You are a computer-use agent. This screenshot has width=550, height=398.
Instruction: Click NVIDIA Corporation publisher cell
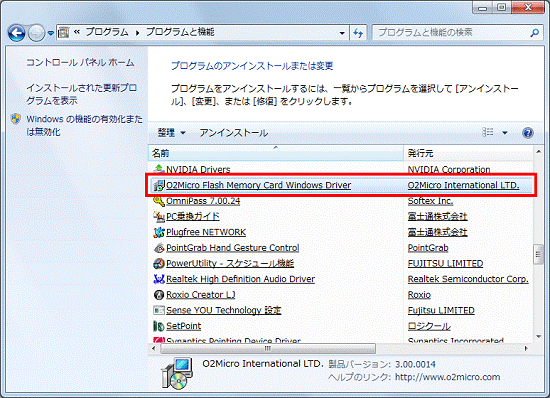click(449, 170)
